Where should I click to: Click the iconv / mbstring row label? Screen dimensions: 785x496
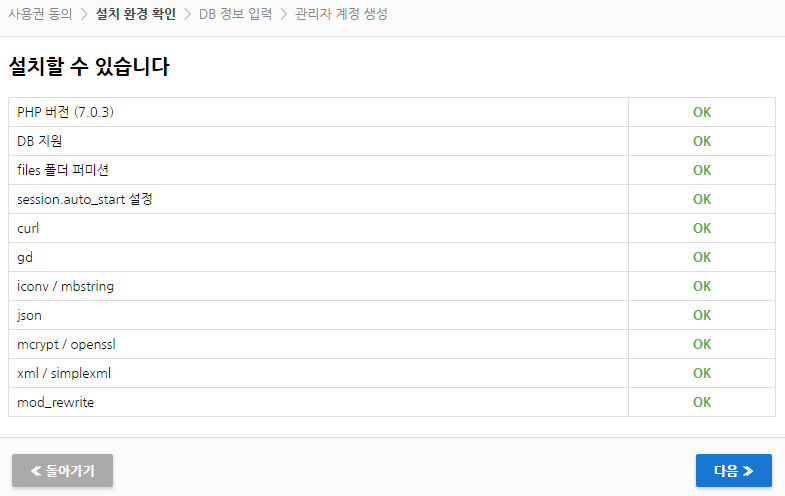[66, 286]
